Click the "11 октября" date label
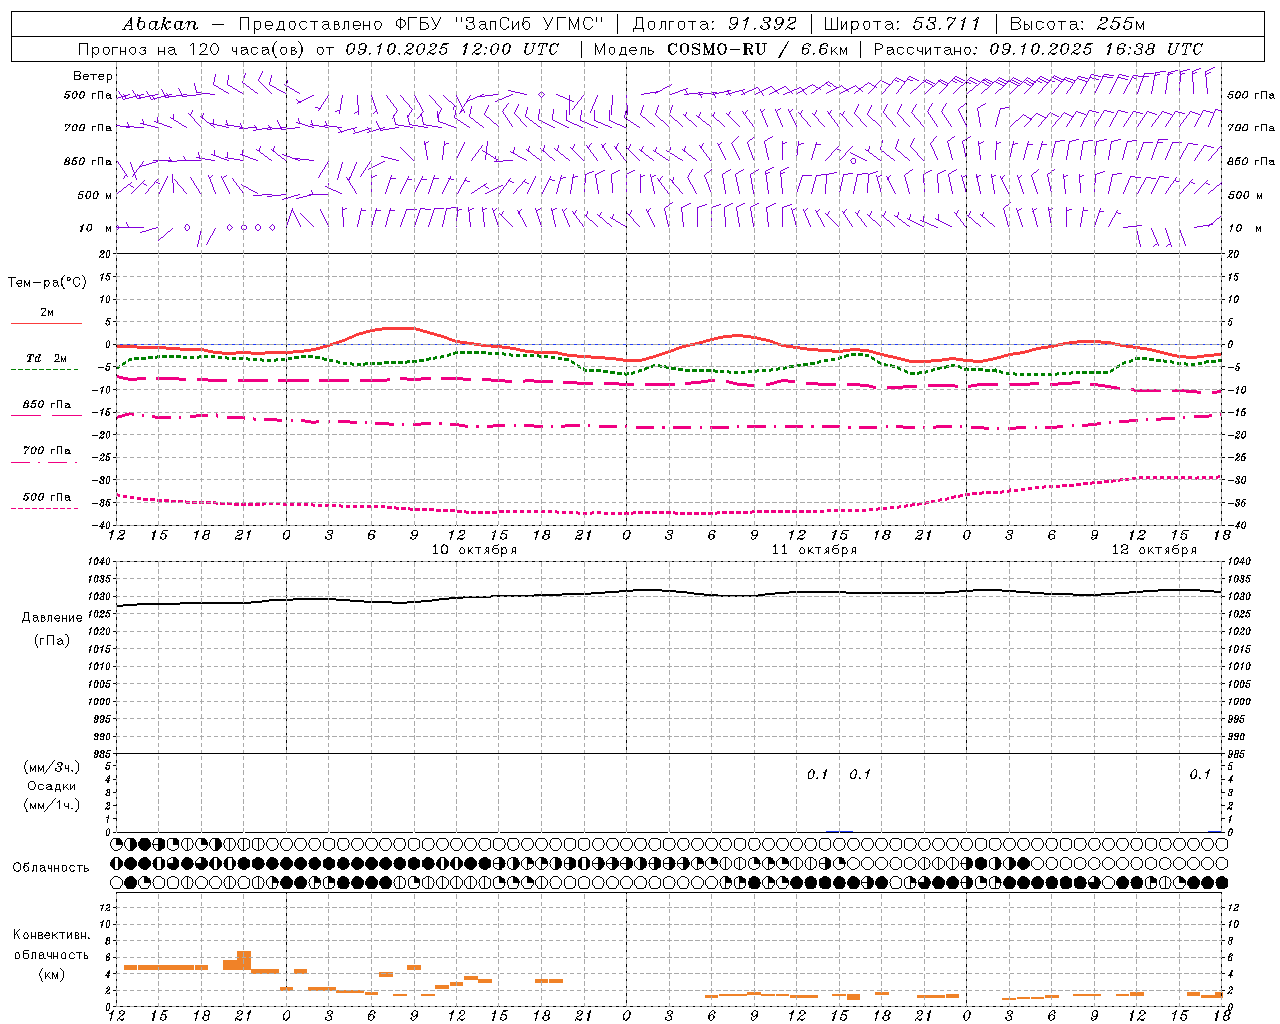The height and width of the screenshot is (1024, 1280). click(x=814, y=550)
